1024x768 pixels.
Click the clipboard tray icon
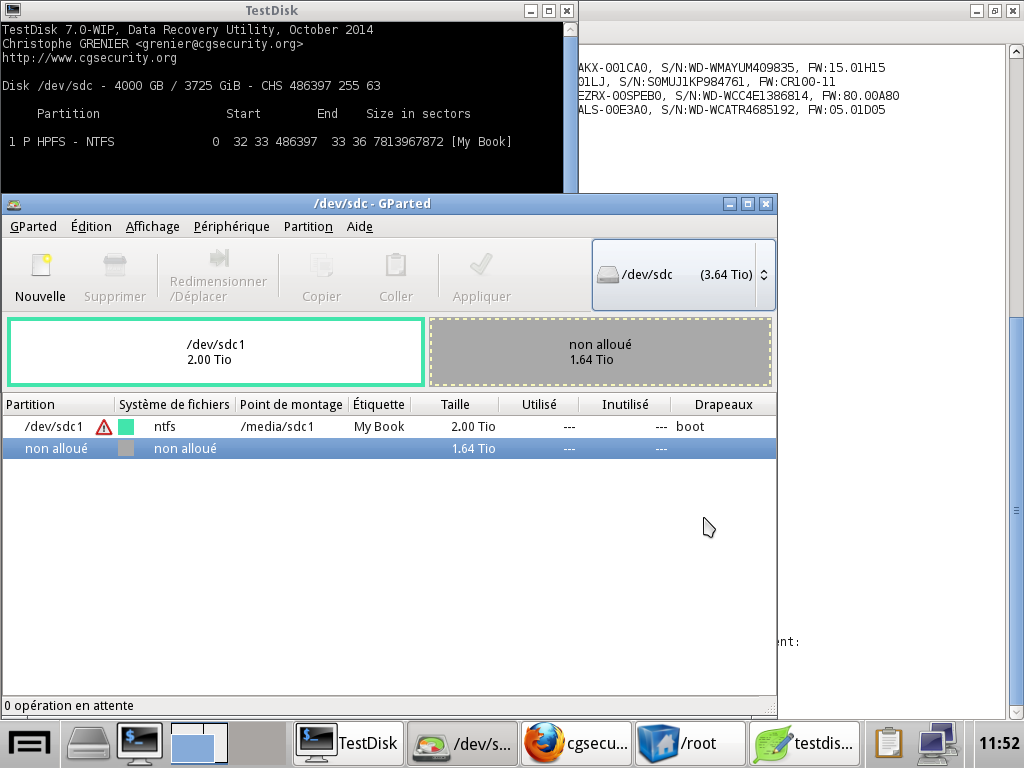pyautogui.click(x=888, y=743)
